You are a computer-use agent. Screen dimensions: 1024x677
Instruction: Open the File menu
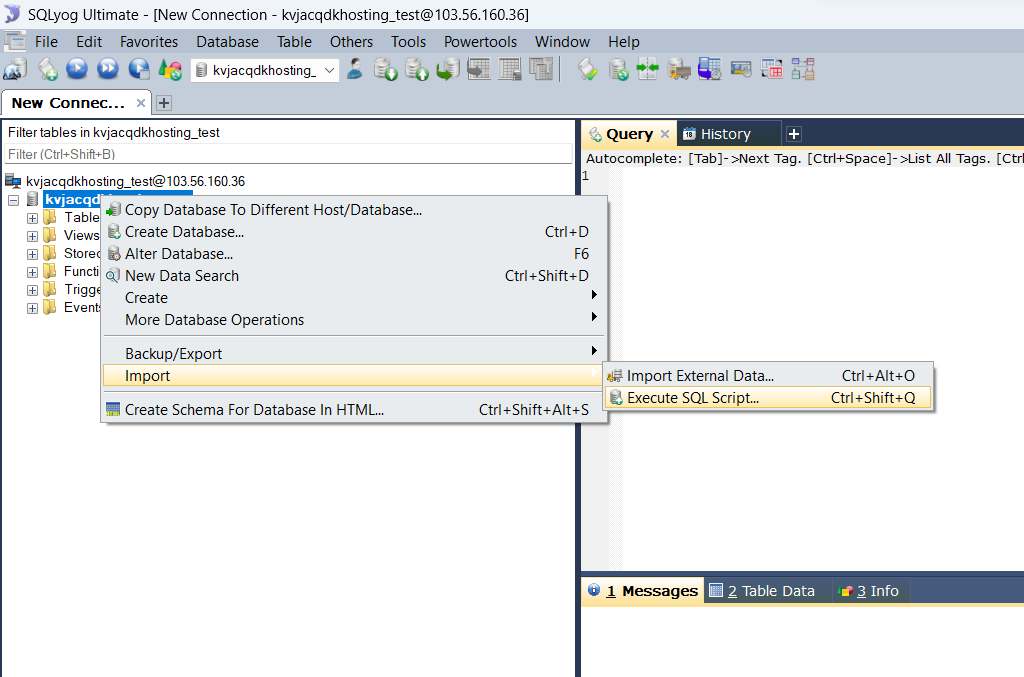(x=46, y=42)
